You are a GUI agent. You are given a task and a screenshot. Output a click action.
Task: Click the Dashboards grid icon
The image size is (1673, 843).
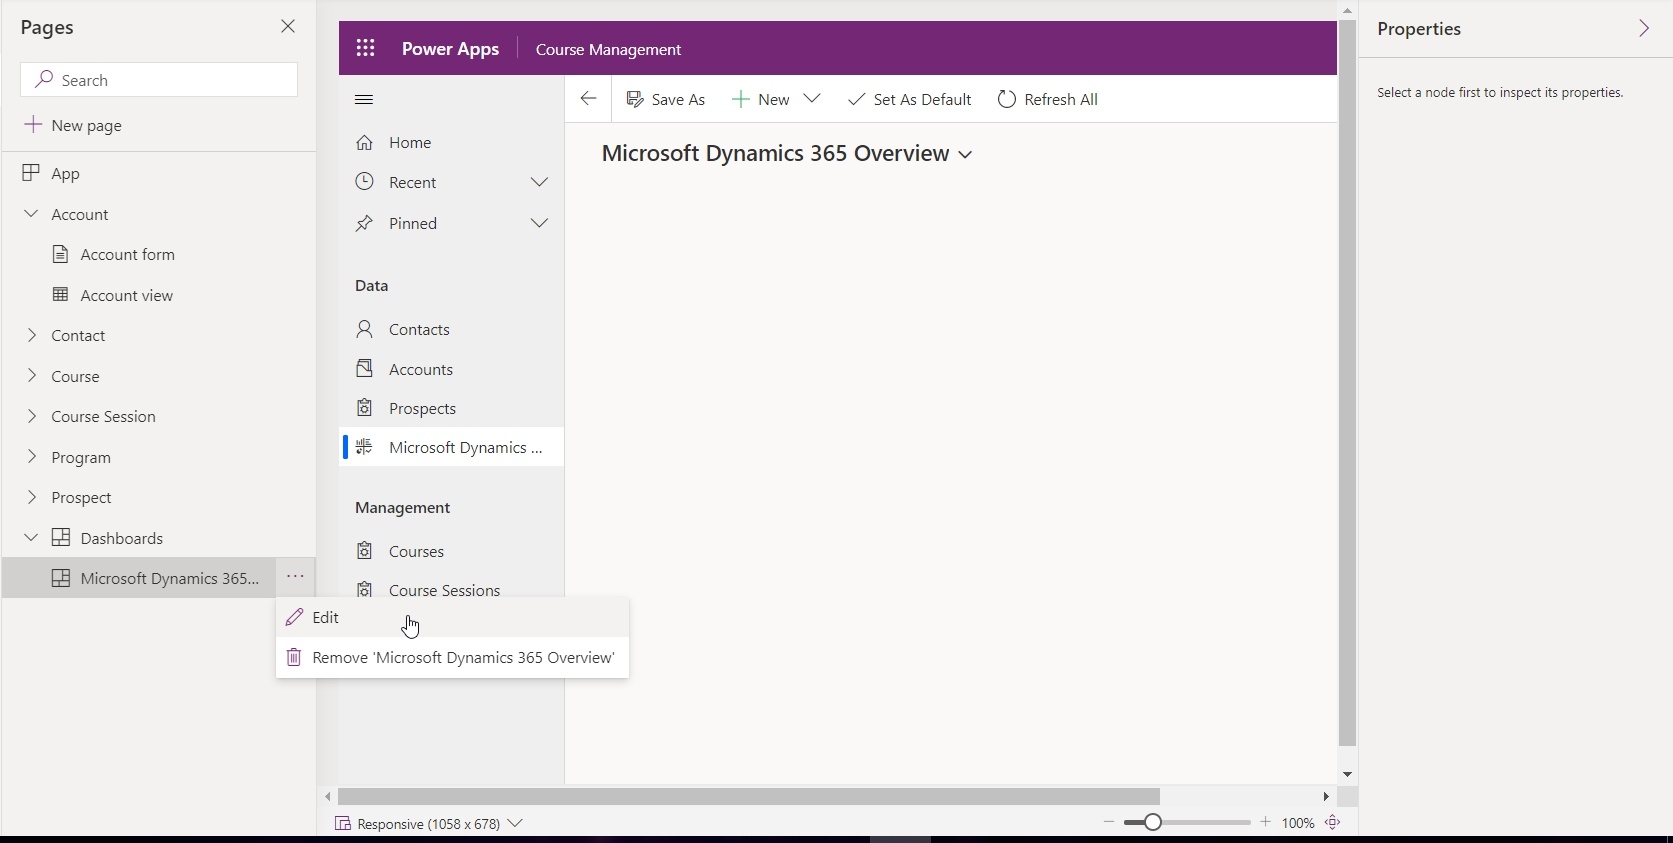click(61, 537)
